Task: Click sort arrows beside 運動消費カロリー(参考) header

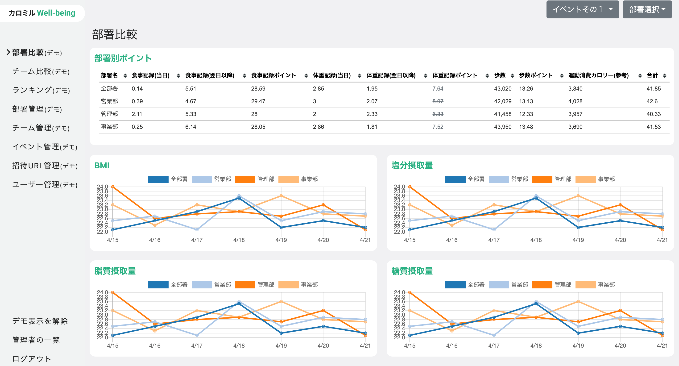Action: pyautogui.click(x=640, y=75)
